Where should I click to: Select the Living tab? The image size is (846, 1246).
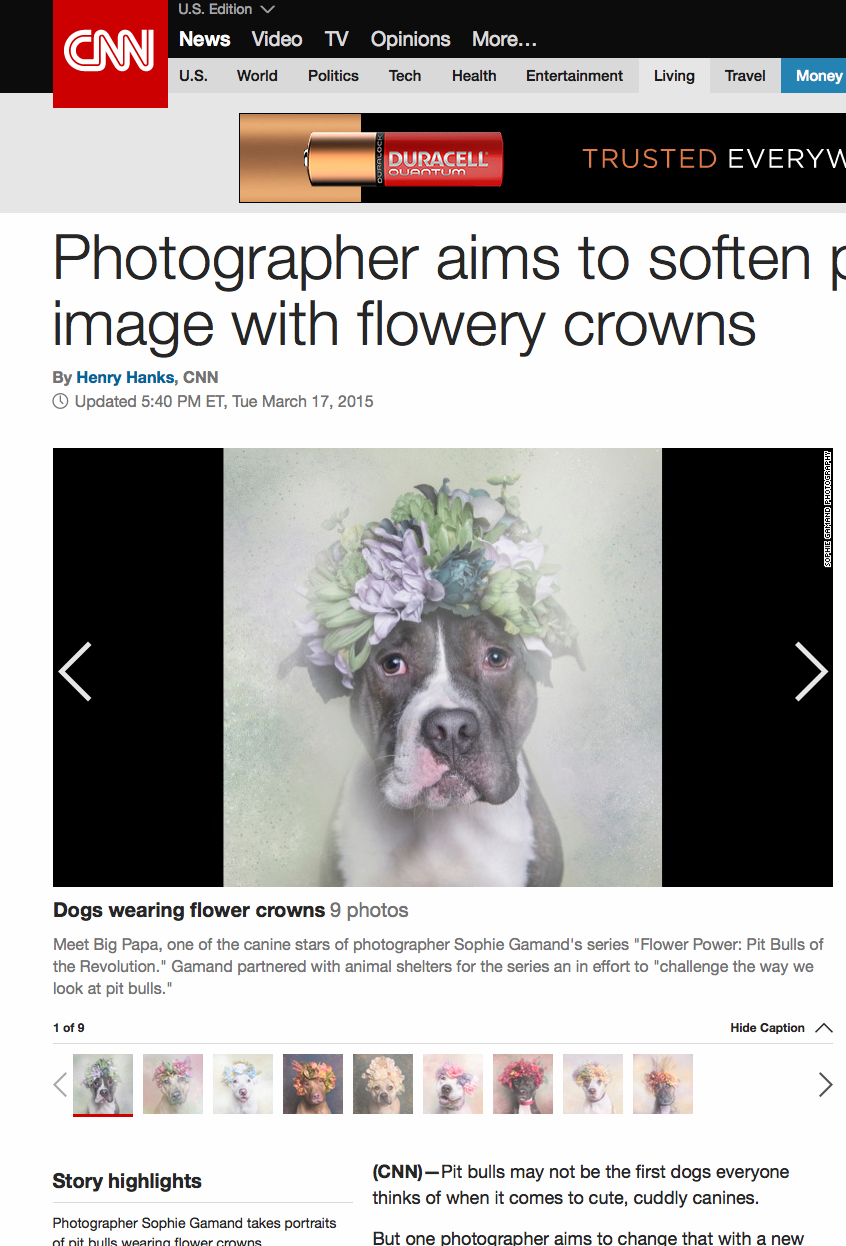pyautogui.click(x=674, y=76)
